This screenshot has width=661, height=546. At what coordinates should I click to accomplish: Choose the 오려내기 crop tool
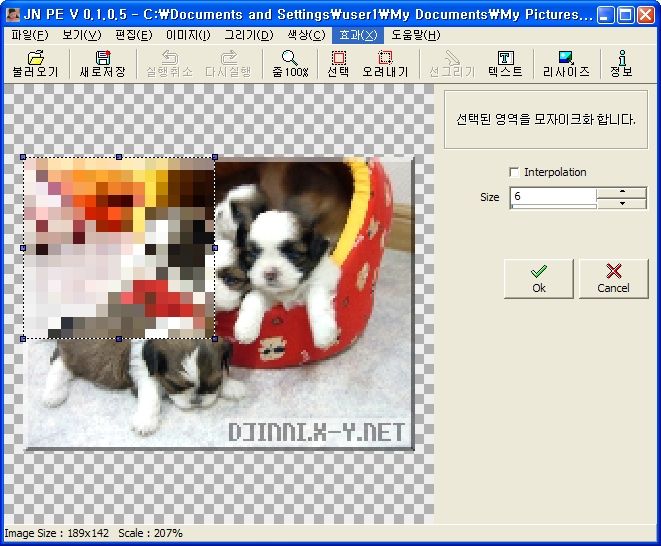[385, 64]
